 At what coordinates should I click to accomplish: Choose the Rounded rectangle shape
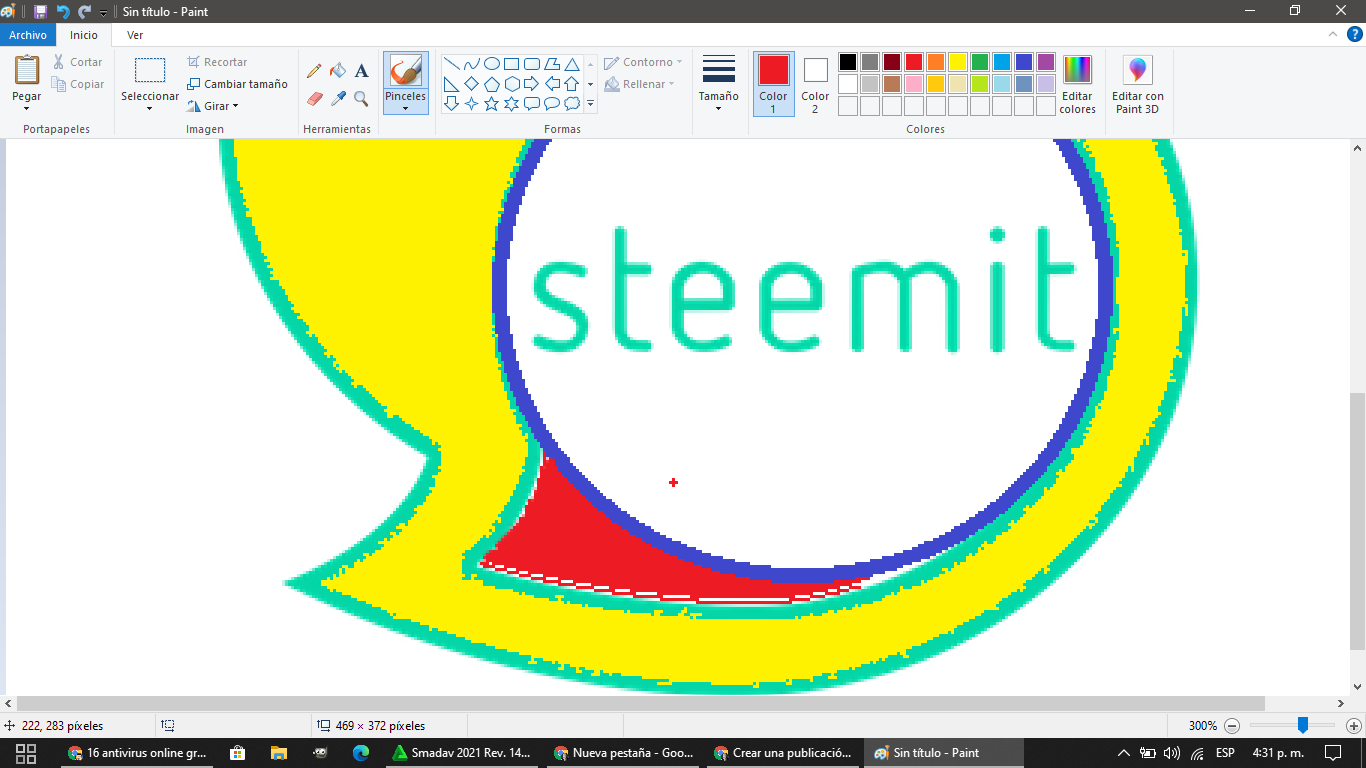pyautogui.click(x=532, y=64)
